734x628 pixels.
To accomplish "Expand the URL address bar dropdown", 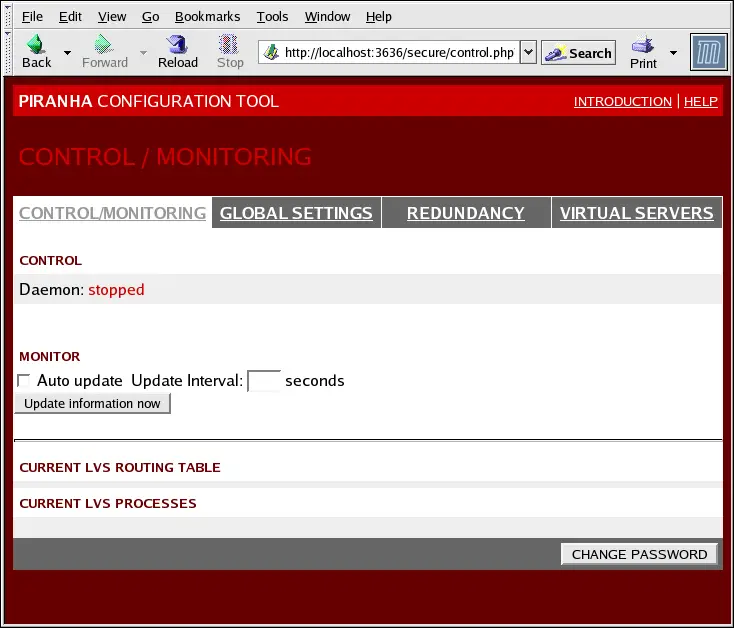I will (x=529, y=53).
